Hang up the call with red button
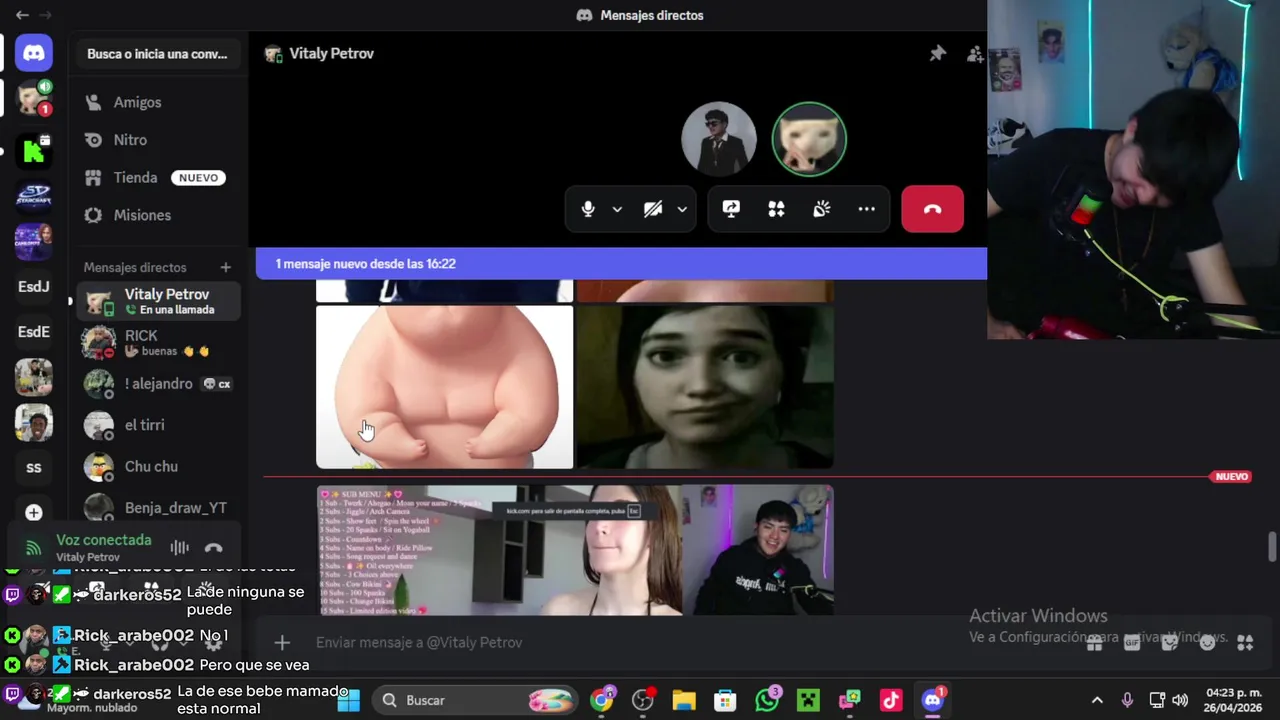Image resolution: width=1280 pixels, height=720 pixels. pos(932,209)
